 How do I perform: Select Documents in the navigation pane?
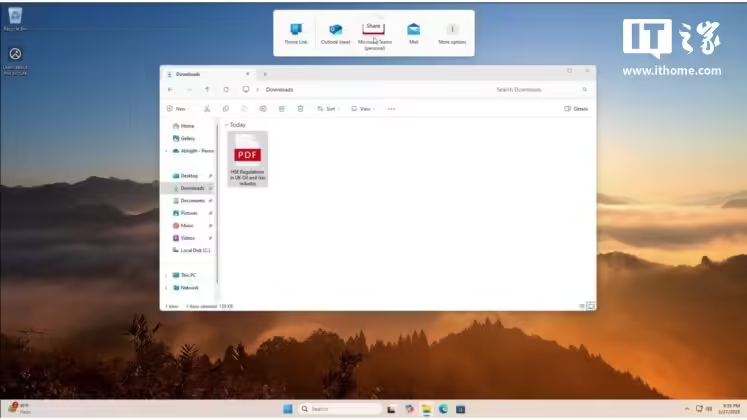click(x=192, y=200)
